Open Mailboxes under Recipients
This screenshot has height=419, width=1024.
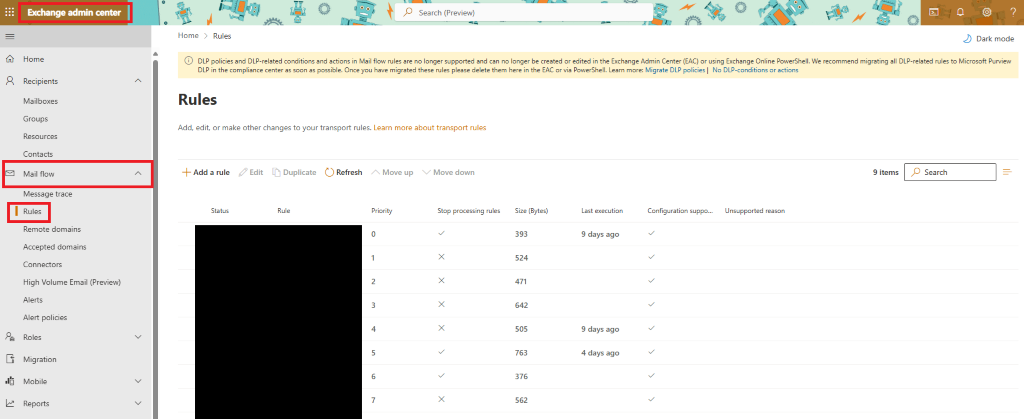coord(40,101)
